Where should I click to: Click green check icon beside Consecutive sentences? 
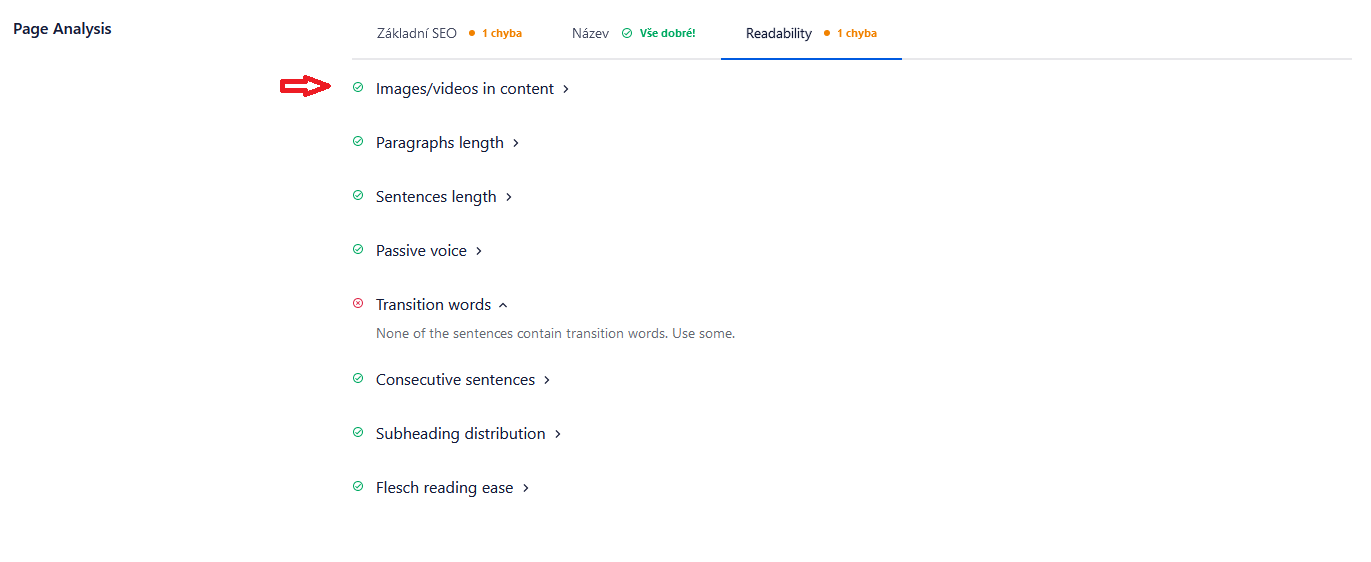tap(358, 379)
